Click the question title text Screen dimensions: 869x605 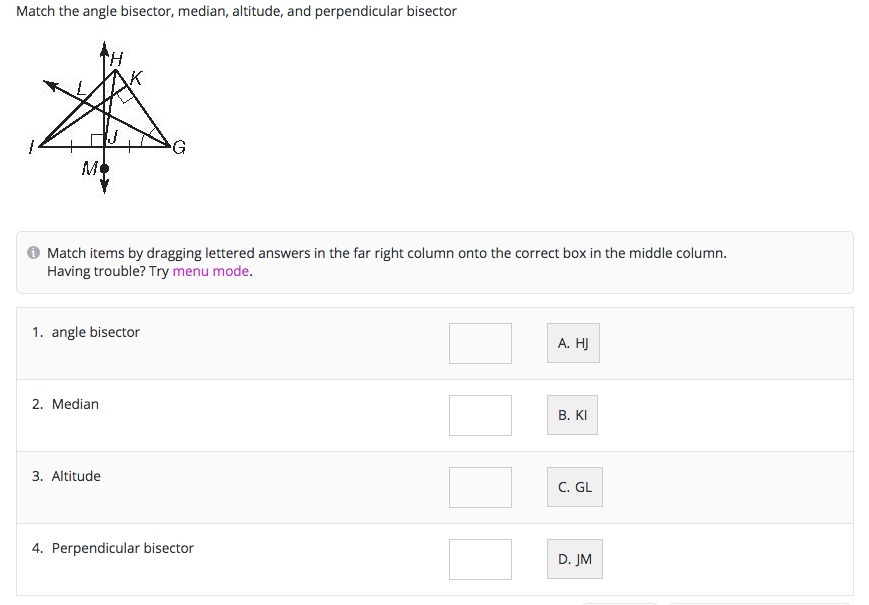(x=237, y=11)
